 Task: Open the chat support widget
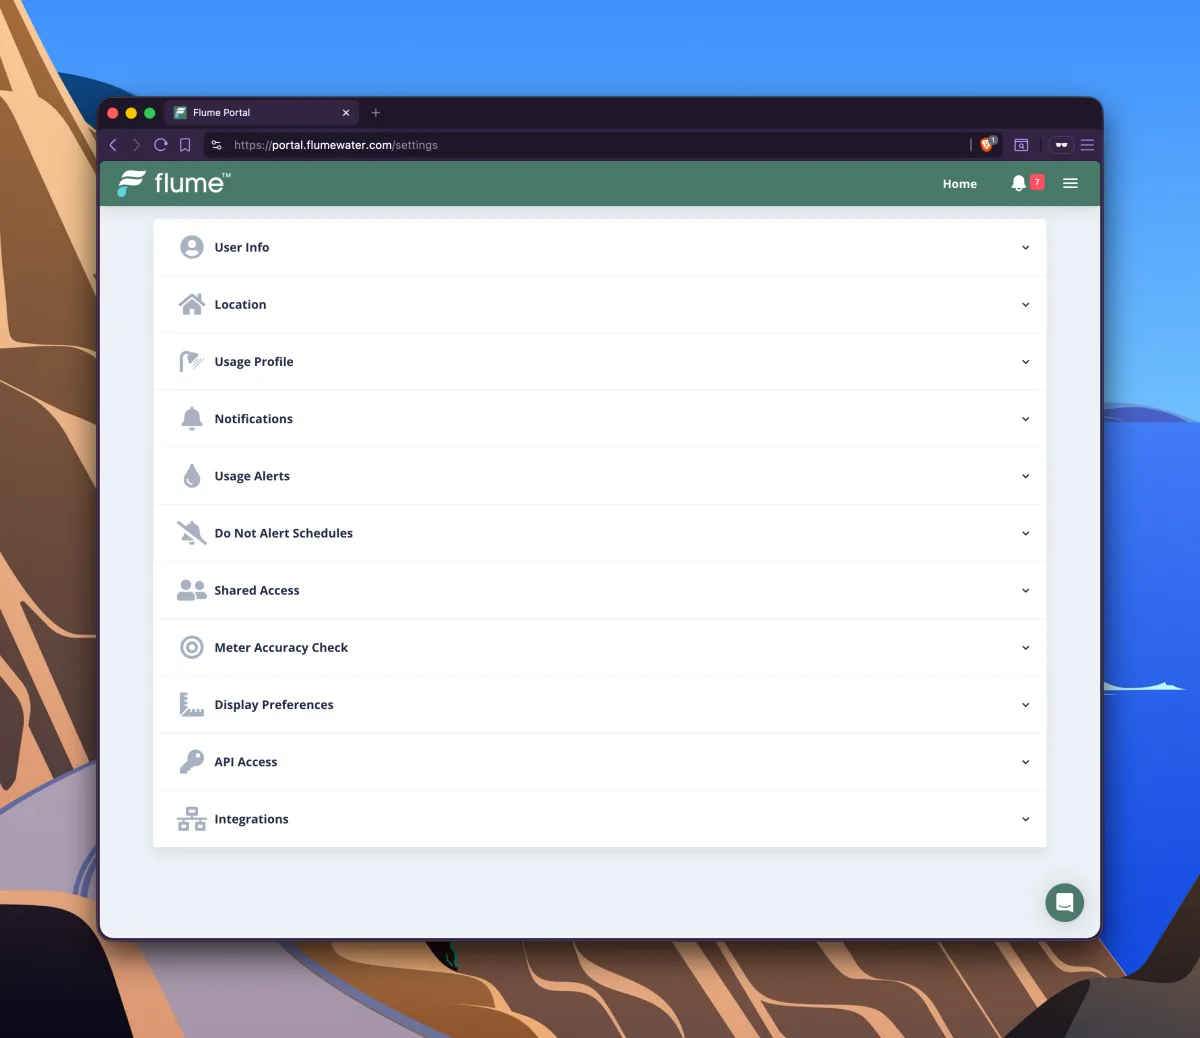coord(1065,903)
